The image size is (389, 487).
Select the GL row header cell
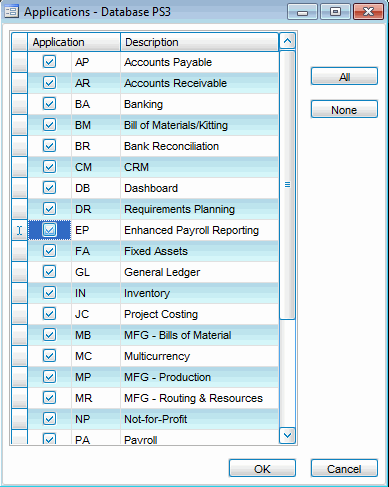[20, 272]
